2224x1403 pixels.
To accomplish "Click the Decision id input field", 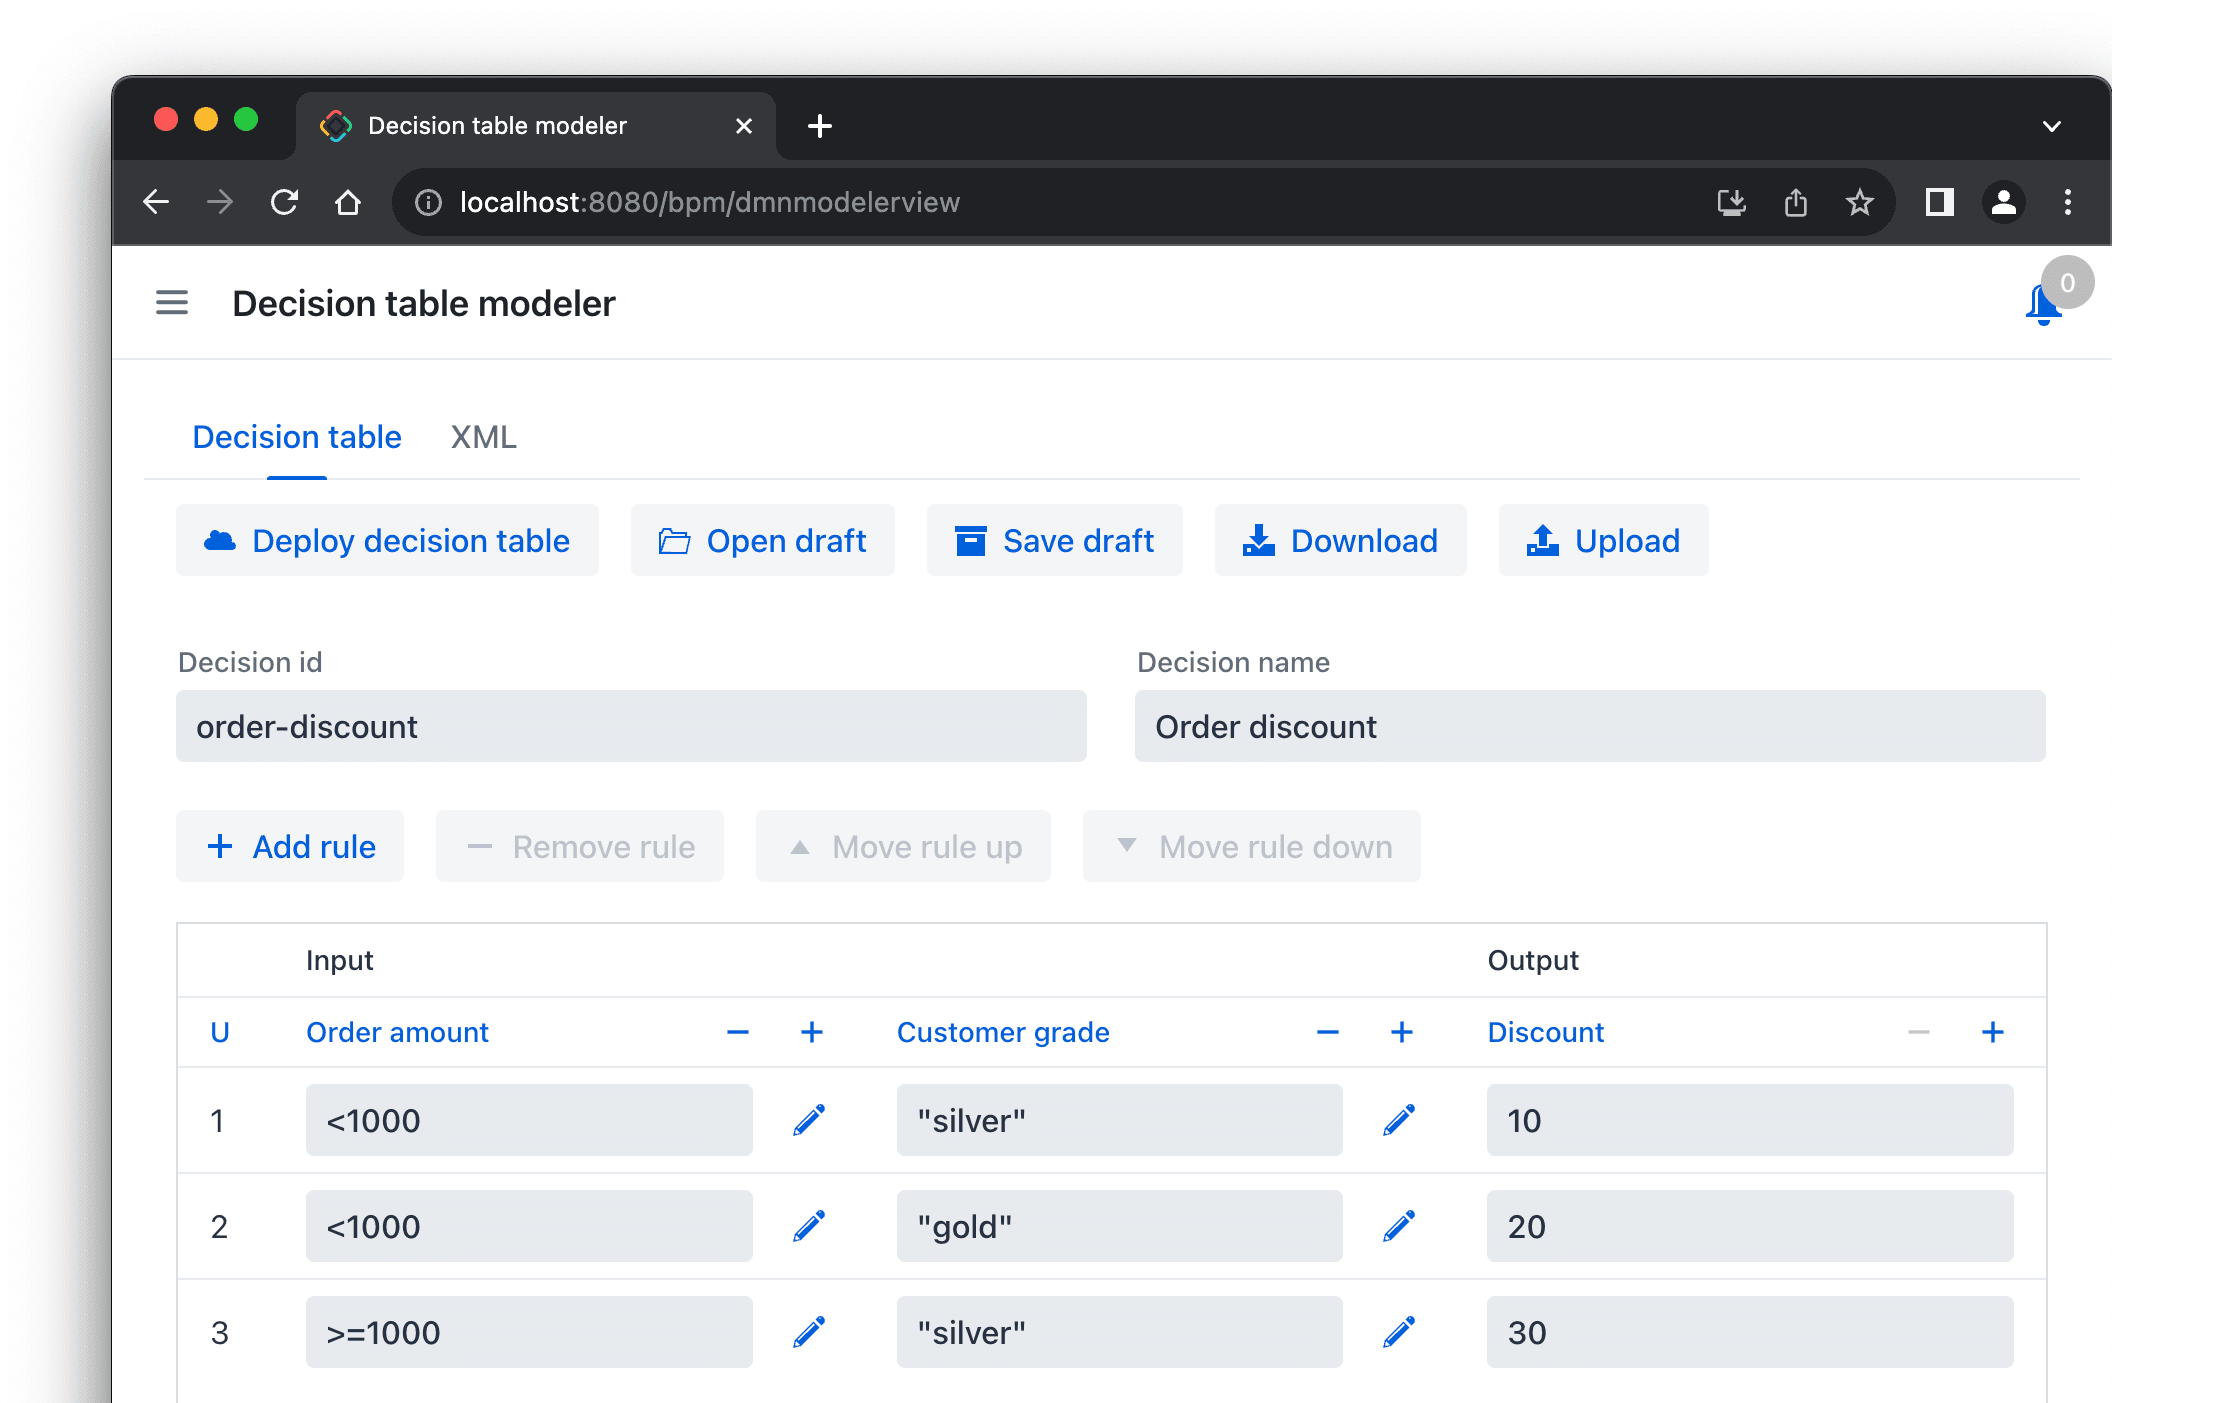I will pos(631,727).
